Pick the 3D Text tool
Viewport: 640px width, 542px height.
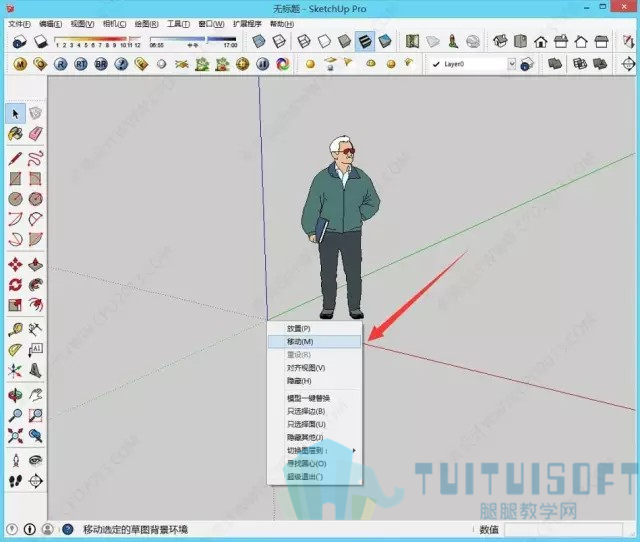pyautogui.click(x=36, y=370)
